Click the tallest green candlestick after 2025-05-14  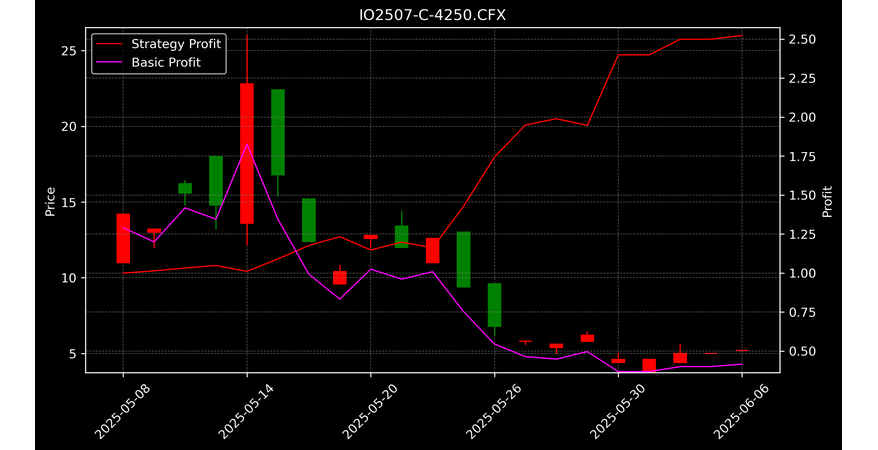[278, 132]
